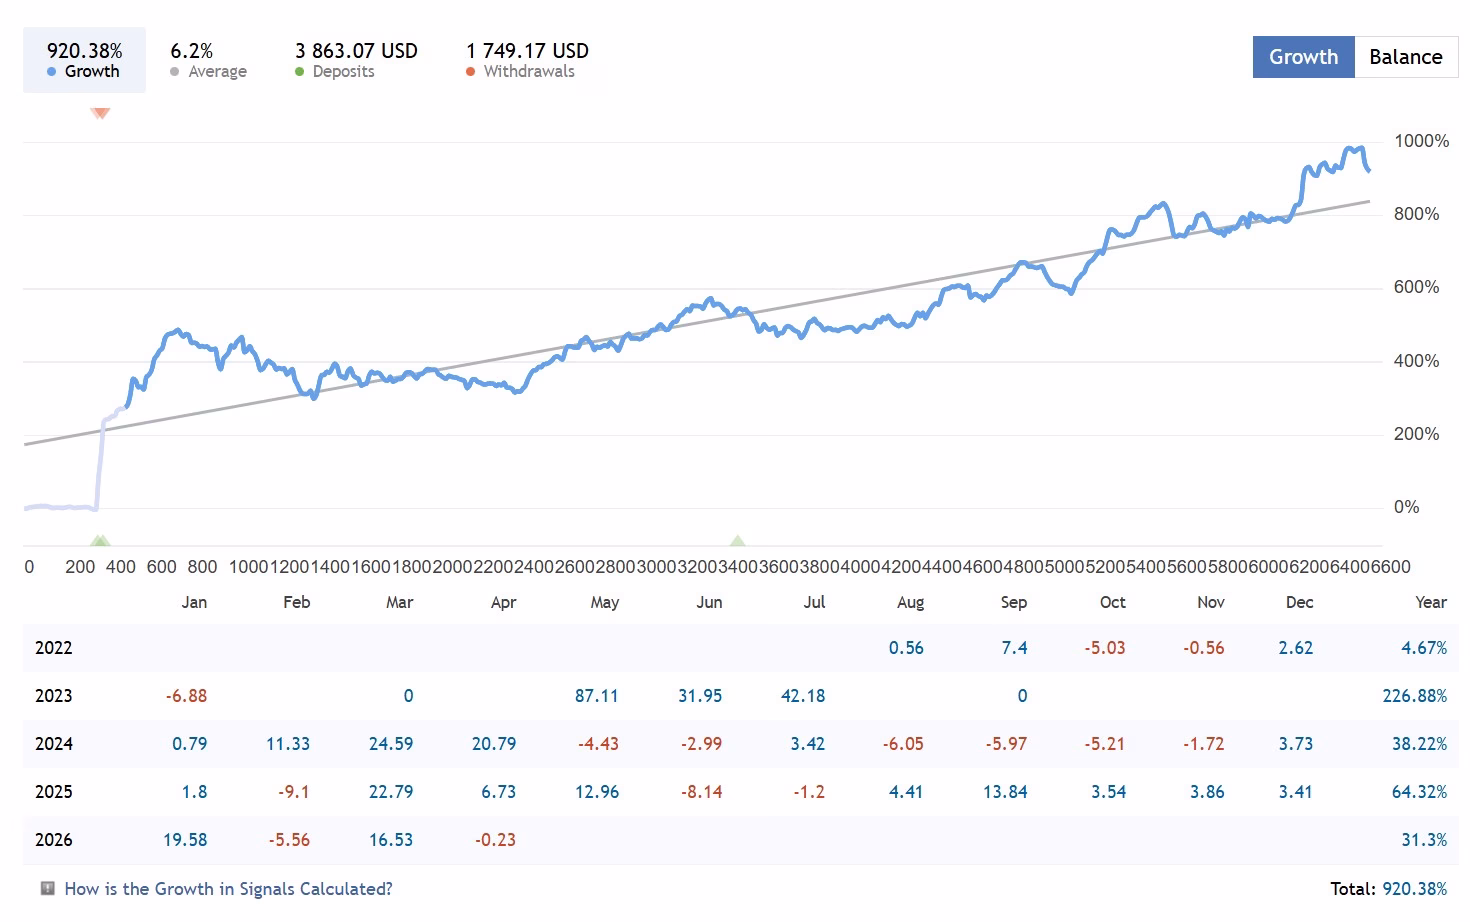The height and width of the screenshot is (922, 1470).
Task: Click help icon beside growth calculation question
Action: [47, 888]
